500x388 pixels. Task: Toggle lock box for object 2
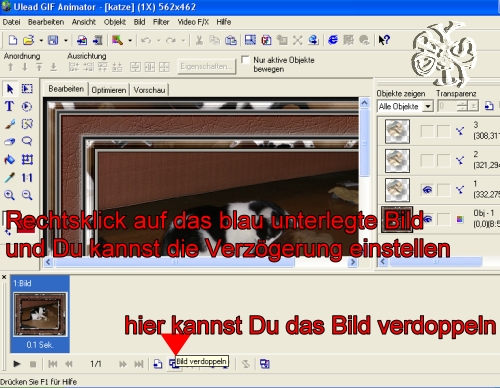[x=444, y=161]
